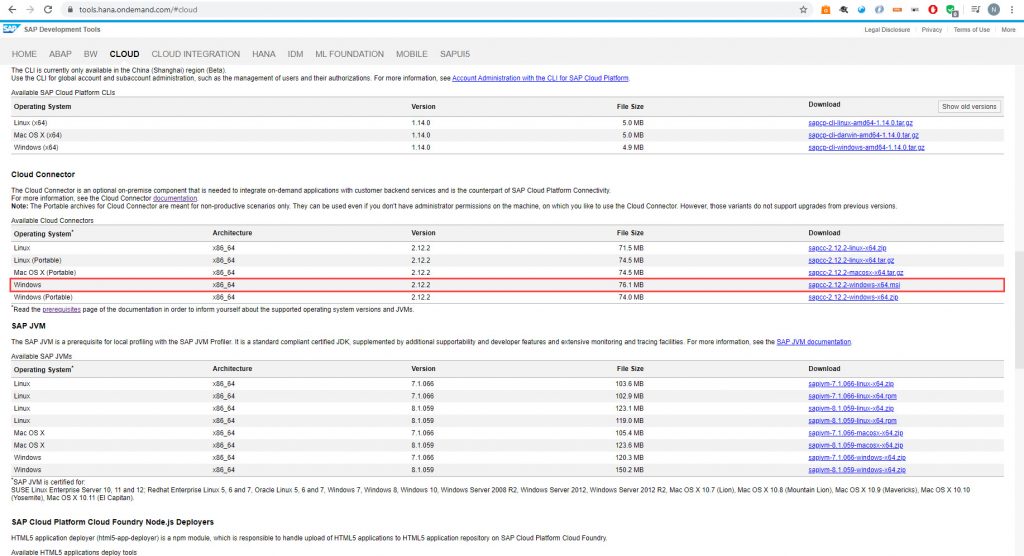The width and height of the screenshot is (1024, 556).
Task: Download sapcp-cli-linux-amd64-1.14.0.tar.gz
Action: click(x=860, y=123)
